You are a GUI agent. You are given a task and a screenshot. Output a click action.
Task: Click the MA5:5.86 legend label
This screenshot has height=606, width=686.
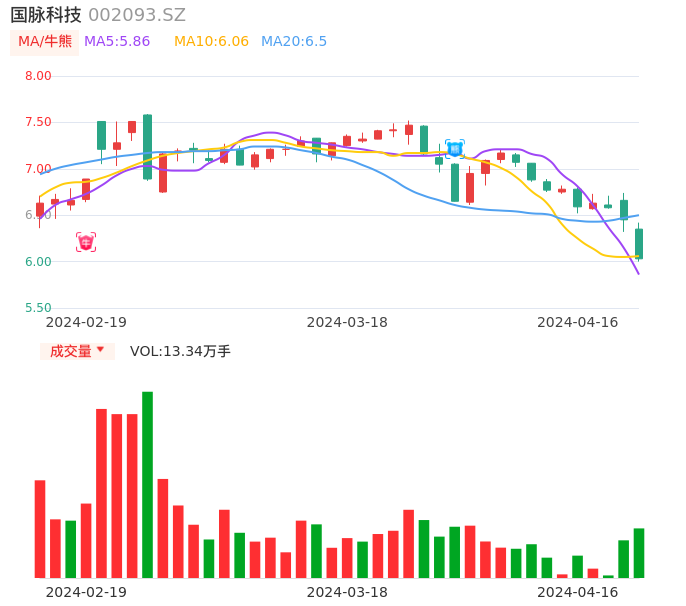coord(117,42)
